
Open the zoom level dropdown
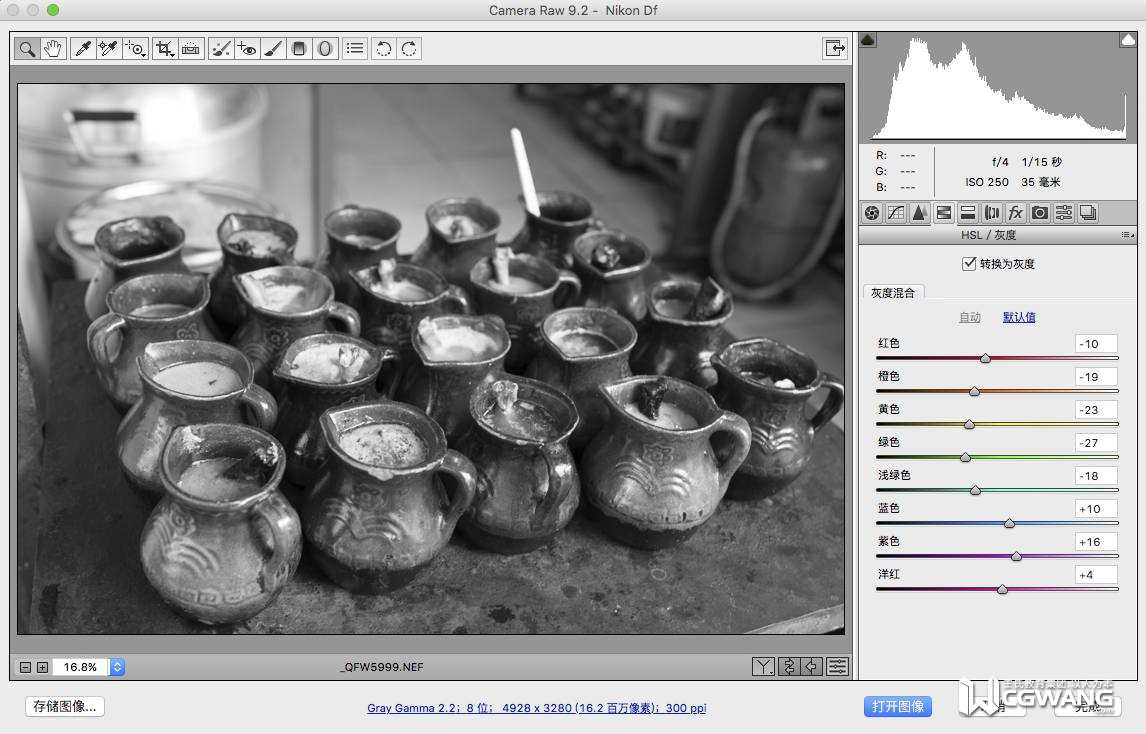click(117, 667)
